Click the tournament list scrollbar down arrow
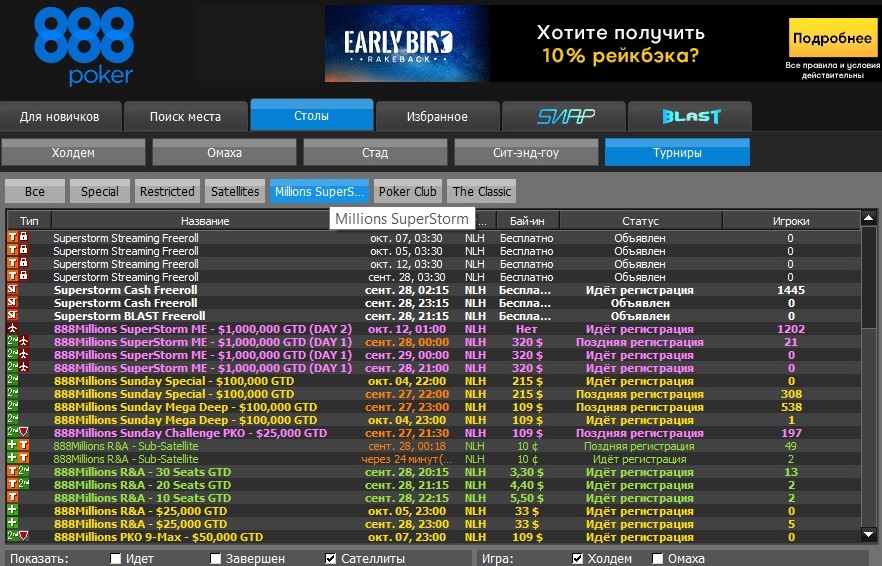 (869, 535)
